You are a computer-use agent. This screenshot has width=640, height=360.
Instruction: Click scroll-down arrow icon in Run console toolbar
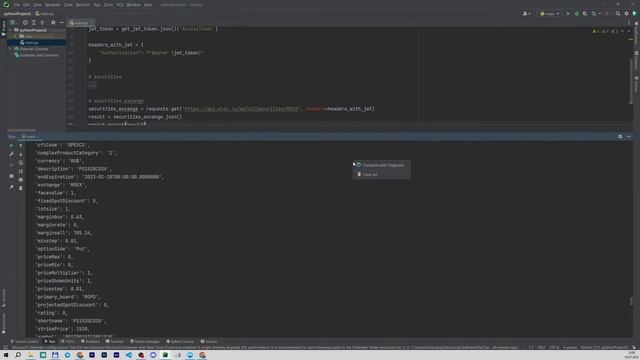point(21,154)
